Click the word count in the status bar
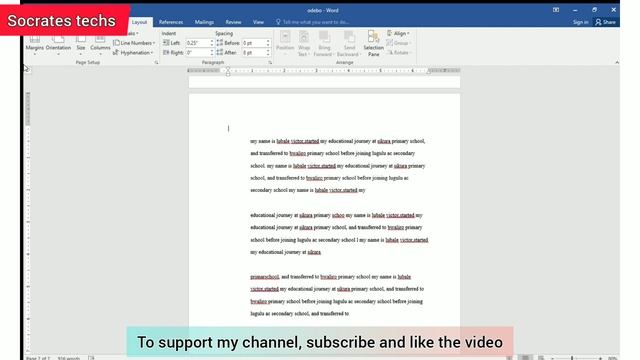Viewport: 640px width, 360px height. click(69, 358)
